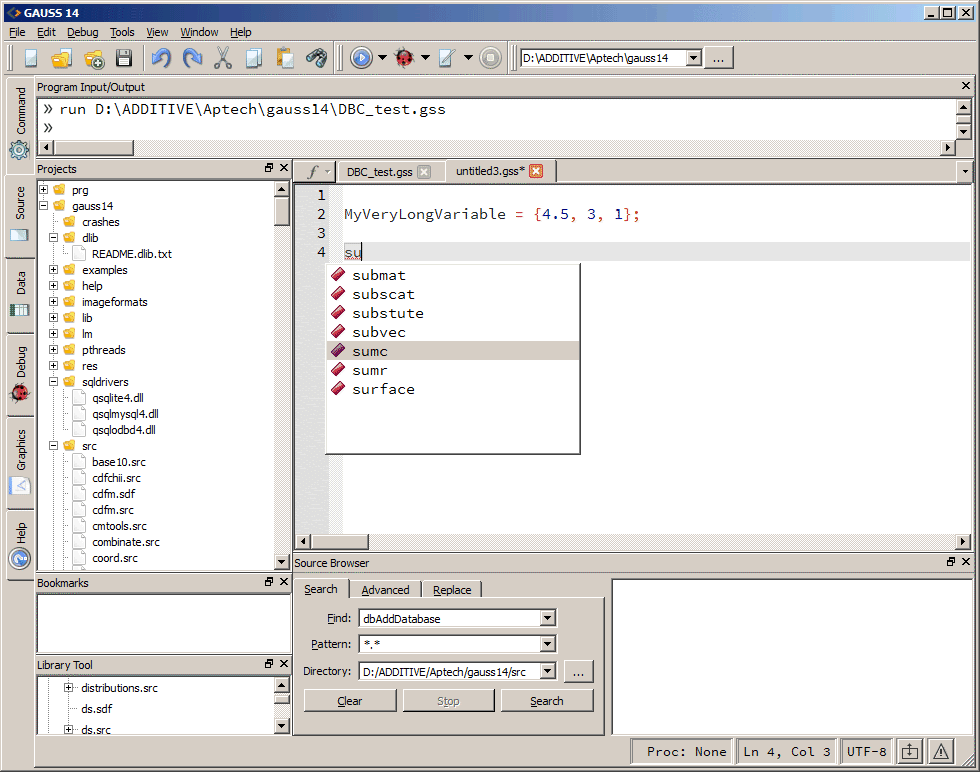Open the Graphics page sidebar tab
980x772 pixels.
tap(20, 462)
